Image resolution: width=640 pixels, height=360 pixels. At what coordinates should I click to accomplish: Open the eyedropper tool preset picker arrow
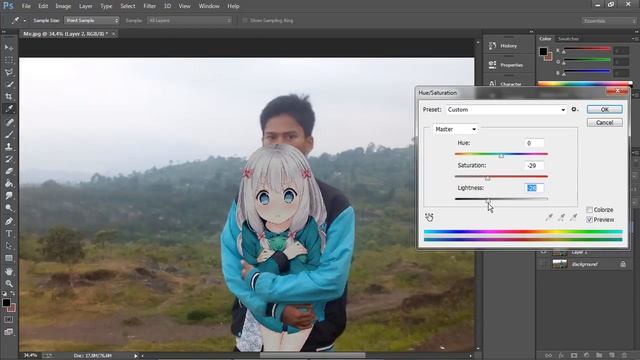[24, 20]
